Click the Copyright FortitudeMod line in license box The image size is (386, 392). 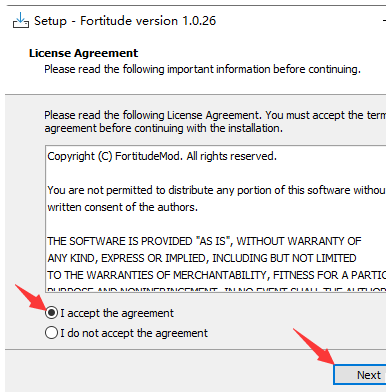tap(162, 156)
